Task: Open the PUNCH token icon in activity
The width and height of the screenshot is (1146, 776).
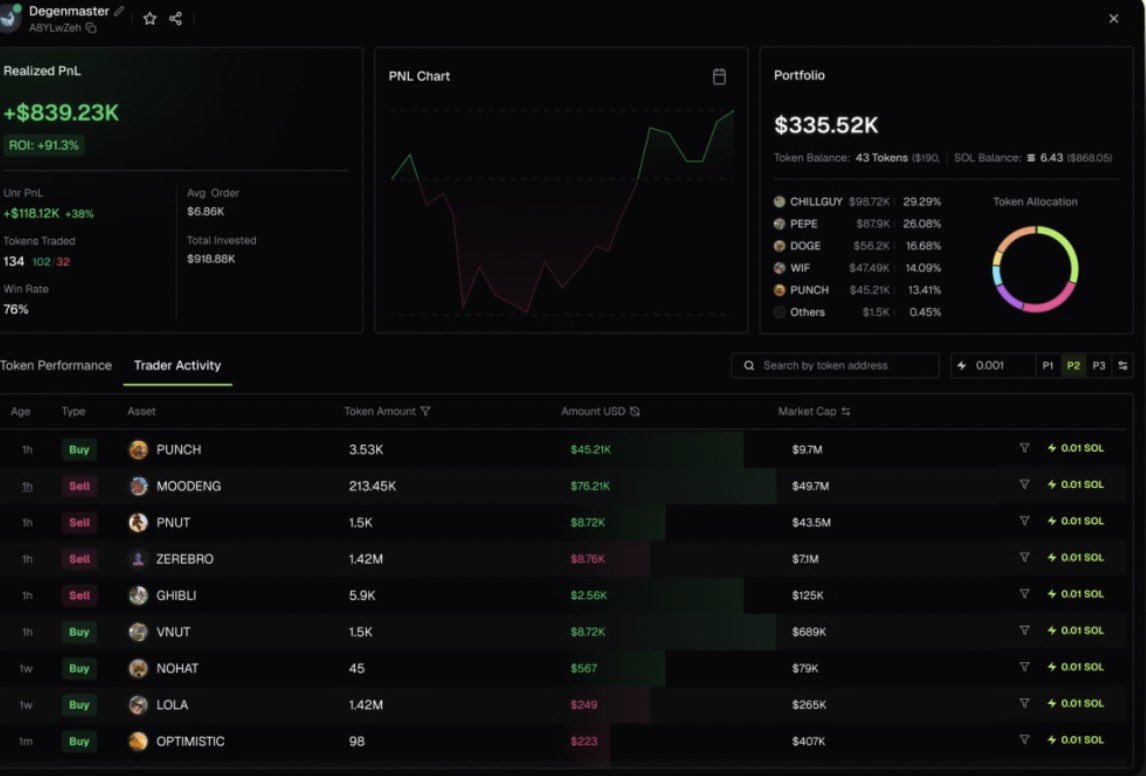Action: (x=138, y=449)
